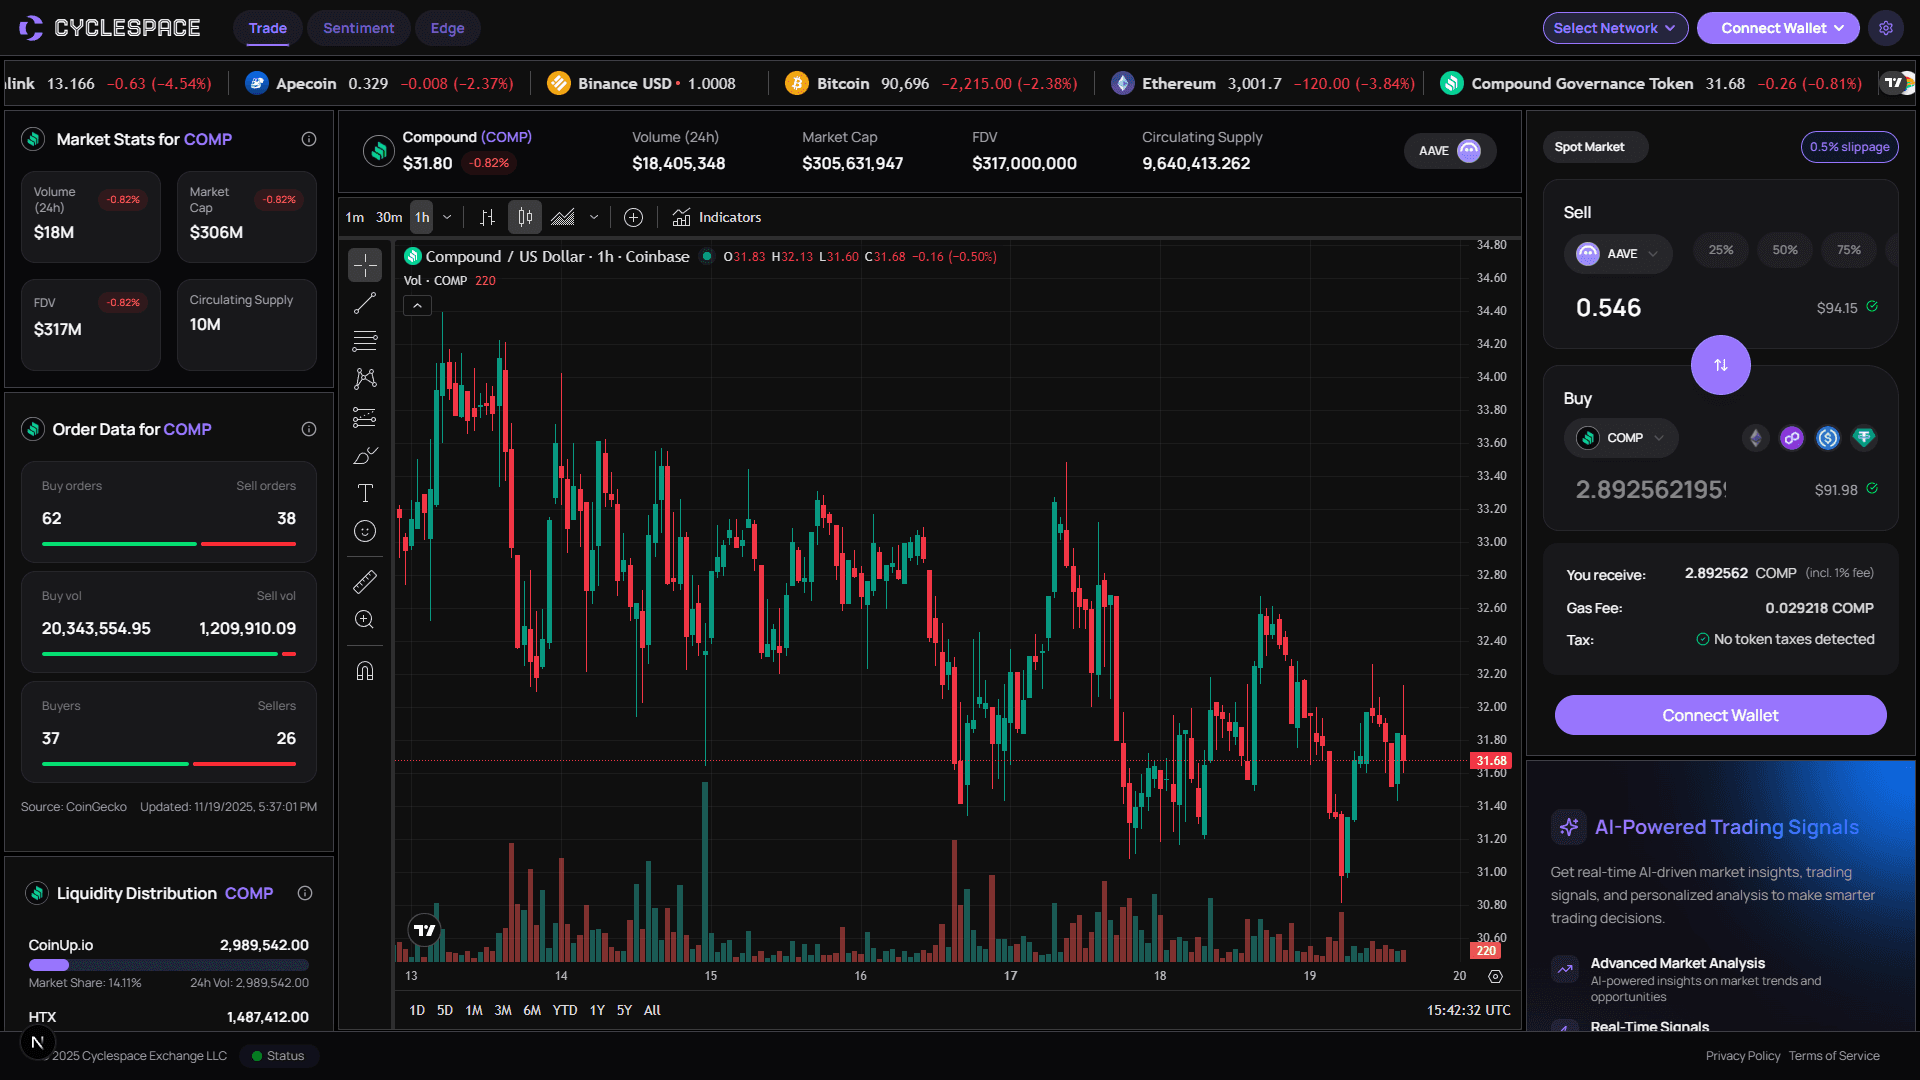The height and width of the screenshot is (1080, 1920).
Task: Add text annotation to the chart
Action: [365, 492]
